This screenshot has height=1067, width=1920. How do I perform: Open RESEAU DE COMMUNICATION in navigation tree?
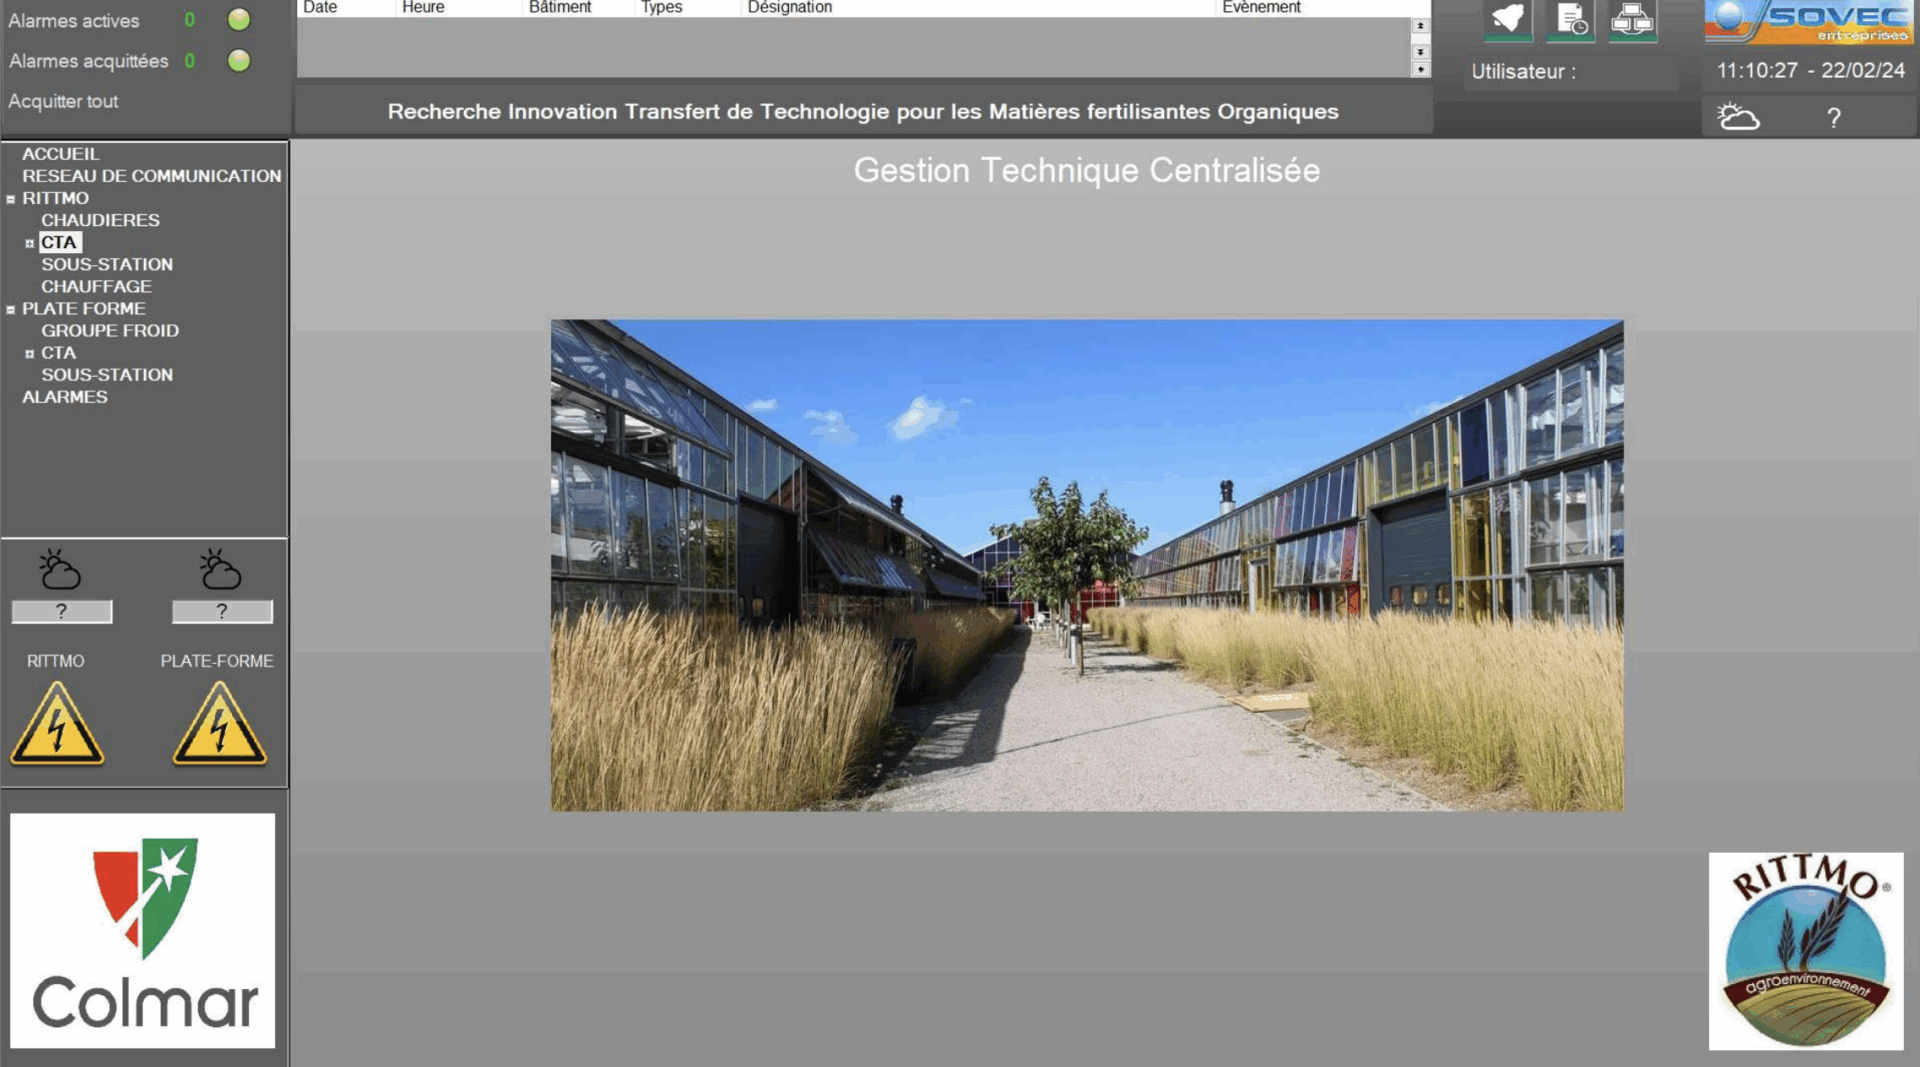tap(151, 176)
